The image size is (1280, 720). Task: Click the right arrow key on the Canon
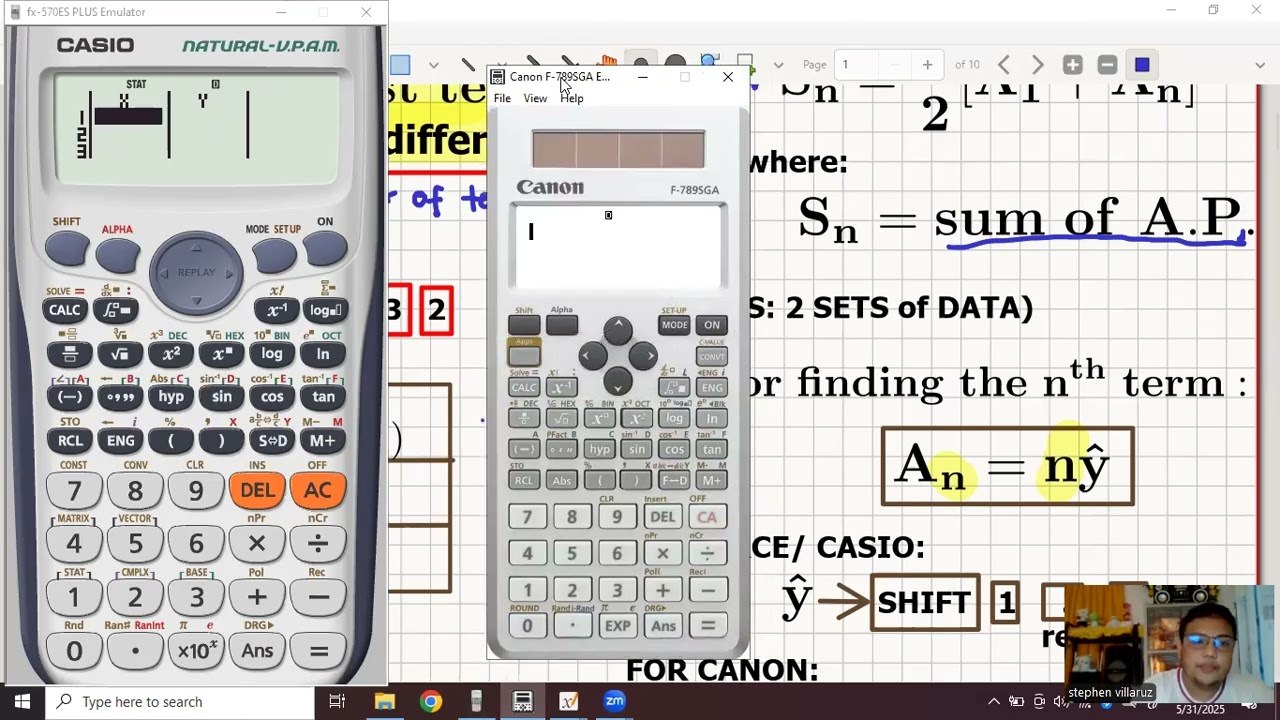645,355
